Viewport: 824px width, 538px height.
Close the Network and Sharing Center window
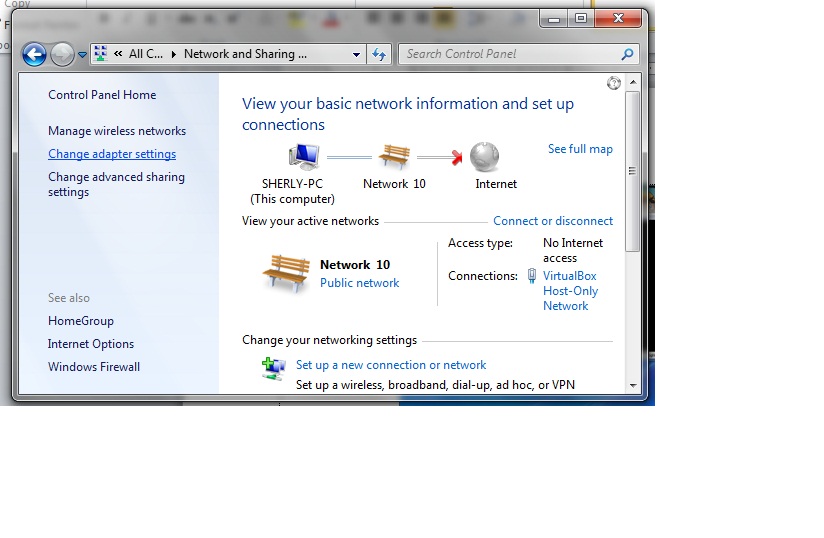coord(618,19)
